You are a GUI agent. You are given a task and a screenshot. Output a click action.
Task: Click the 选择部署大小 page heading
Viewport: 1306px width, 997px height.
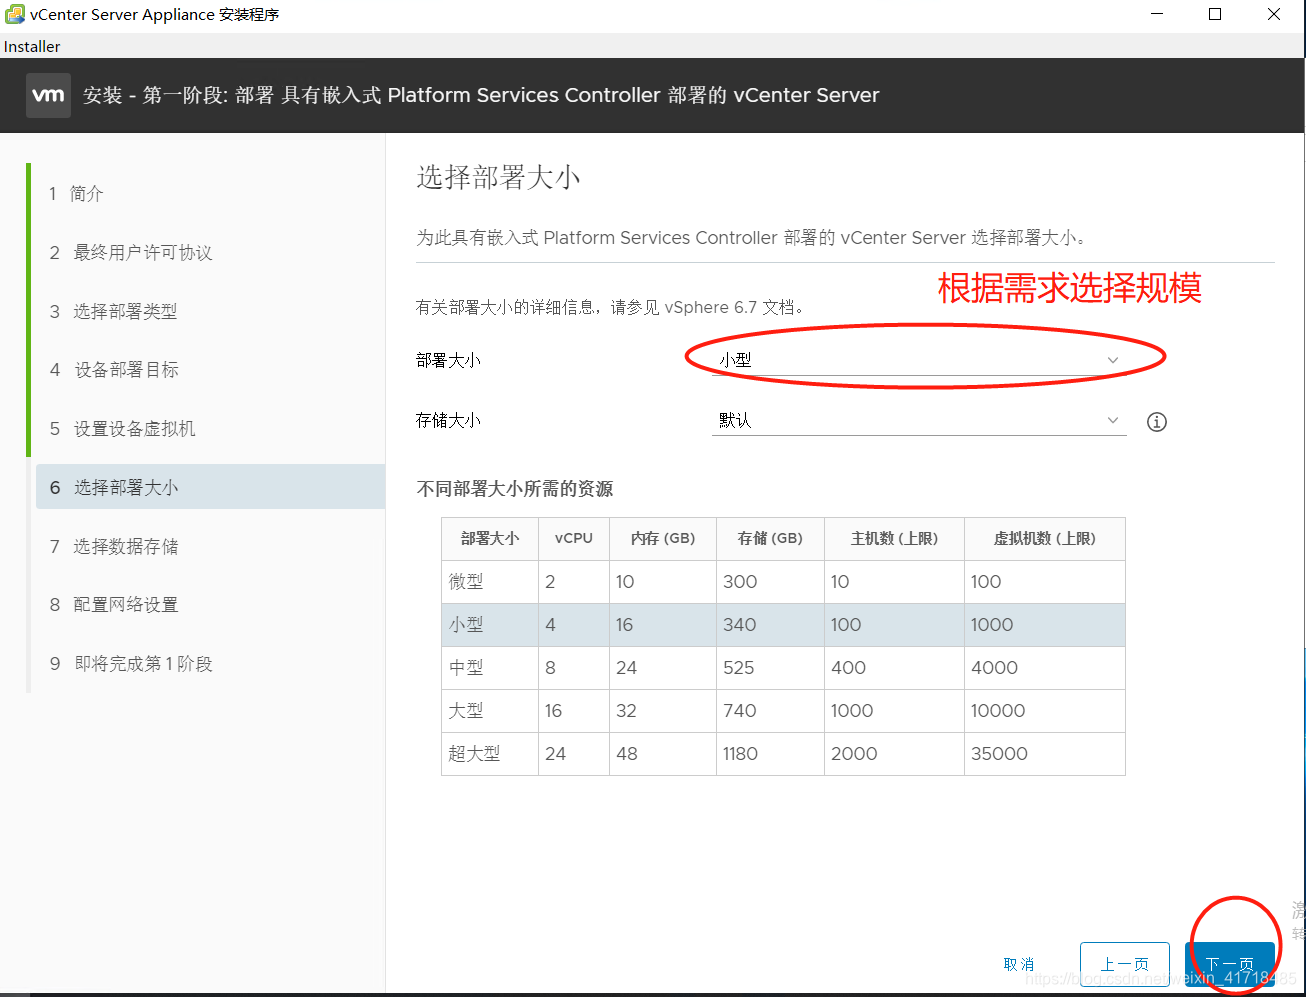(x=498, y=178)
